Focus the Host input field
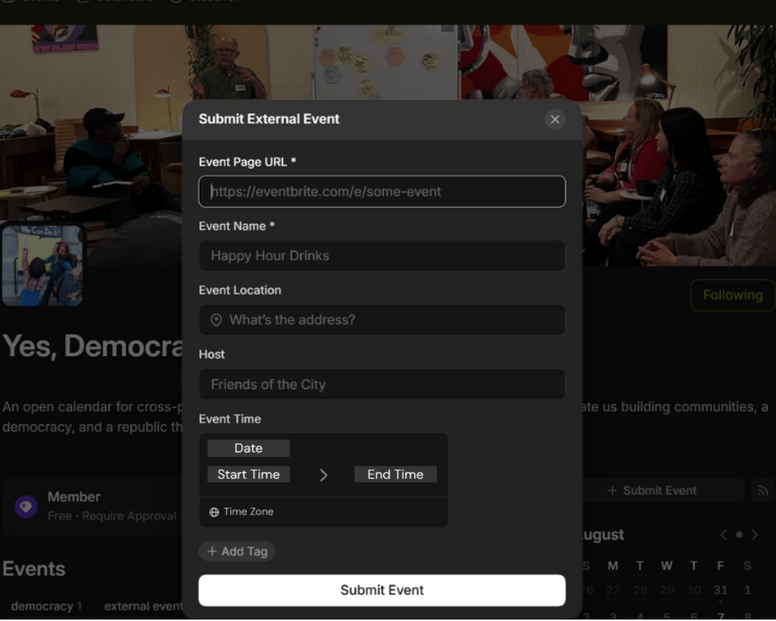Image resolution: width=776 pixels, height=621 pixels. (382, 384)
